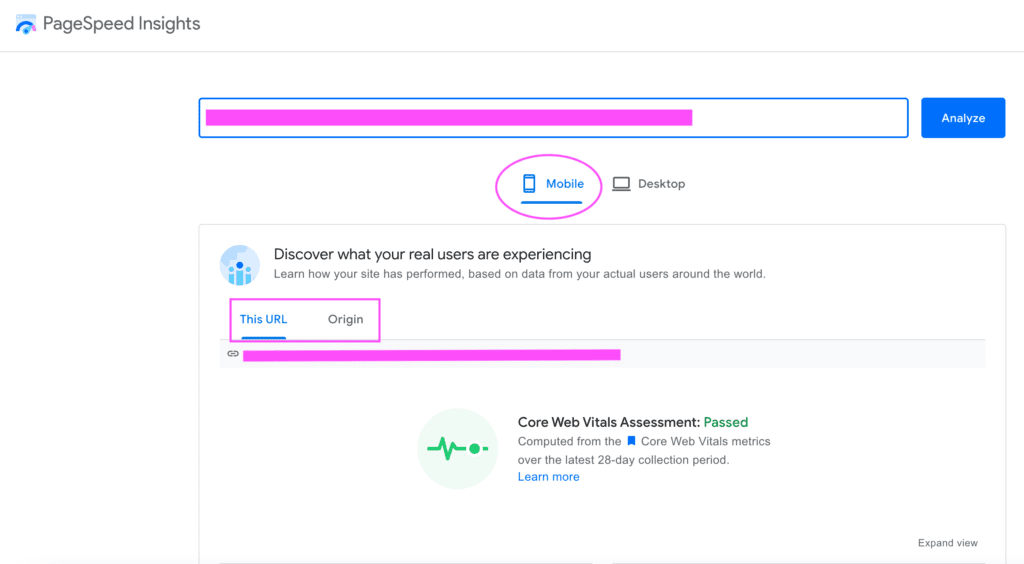Click the green pulse vitals icon

tap(457, 448)
